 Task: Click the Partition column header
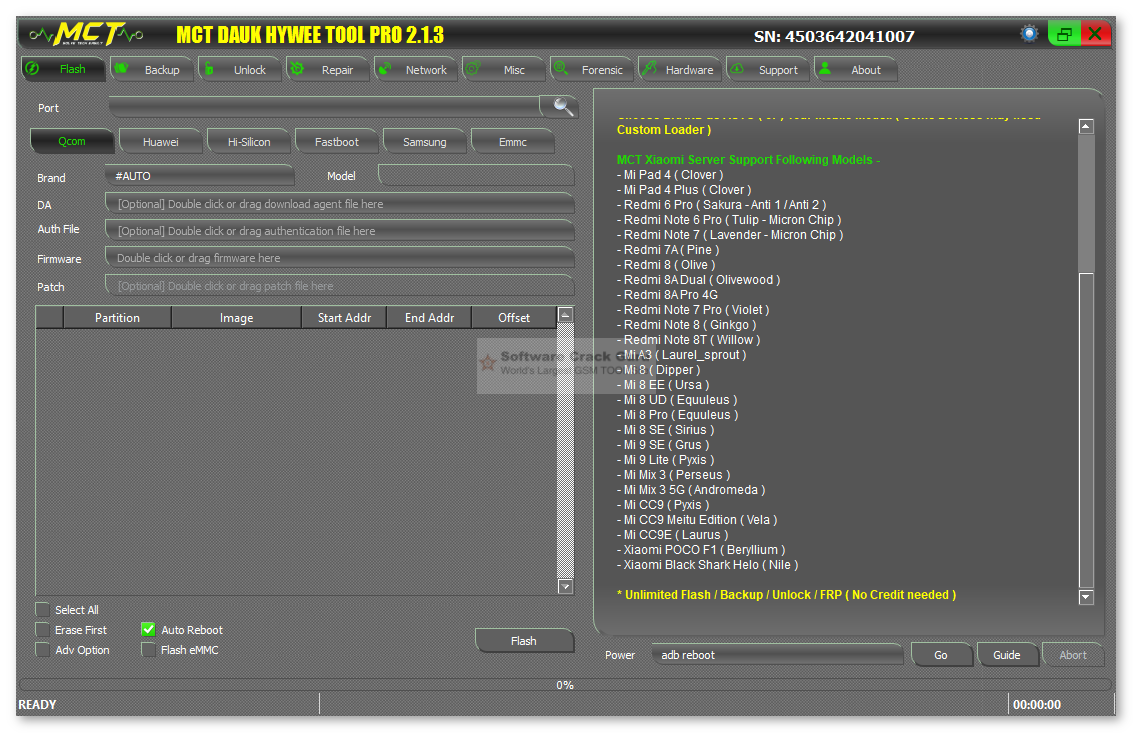(117, 317)
